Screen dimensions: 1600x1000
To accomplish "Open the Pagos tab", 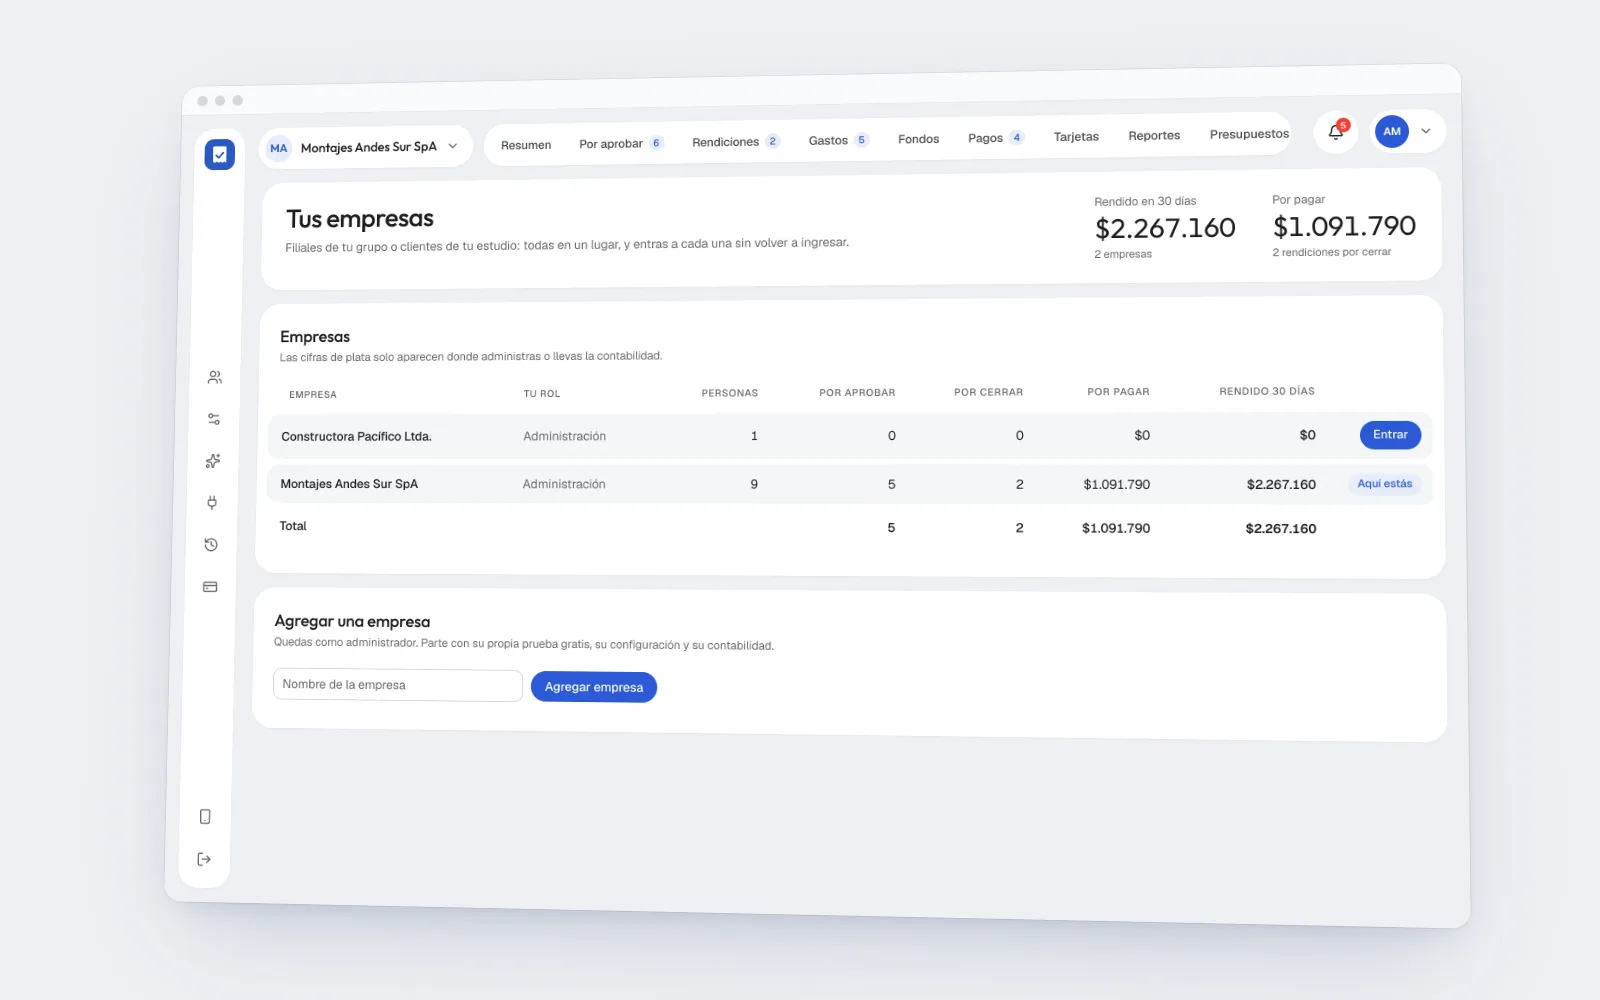I will pos(995,138).
